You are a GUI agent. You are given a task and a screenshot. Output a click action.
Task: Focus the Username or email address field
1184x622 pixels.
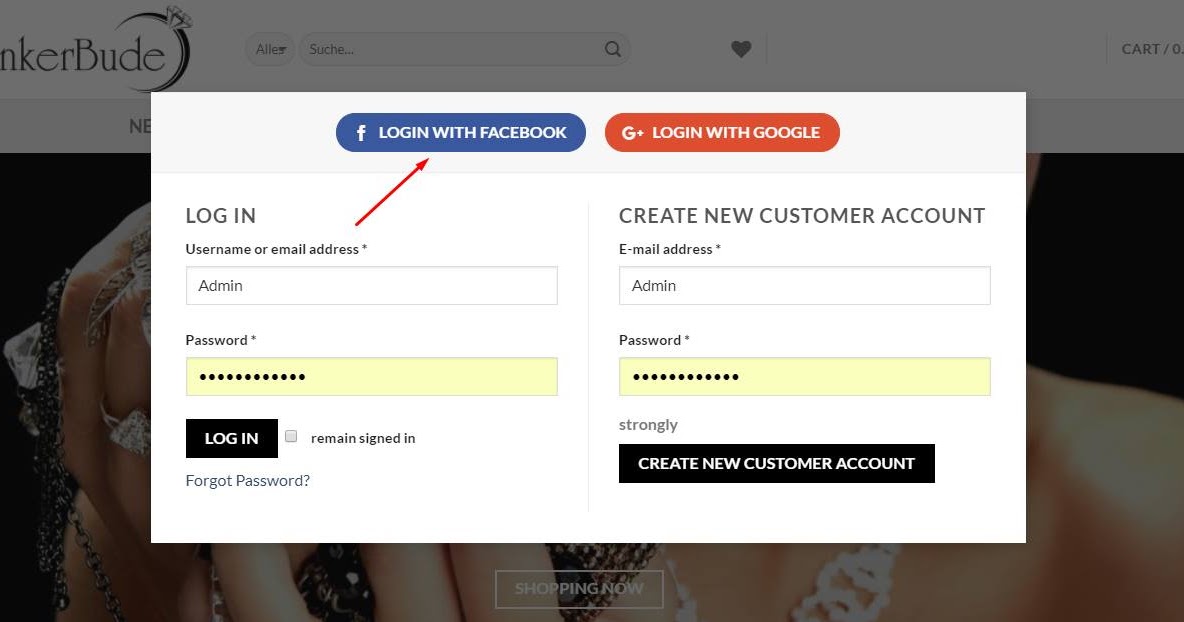371,285
